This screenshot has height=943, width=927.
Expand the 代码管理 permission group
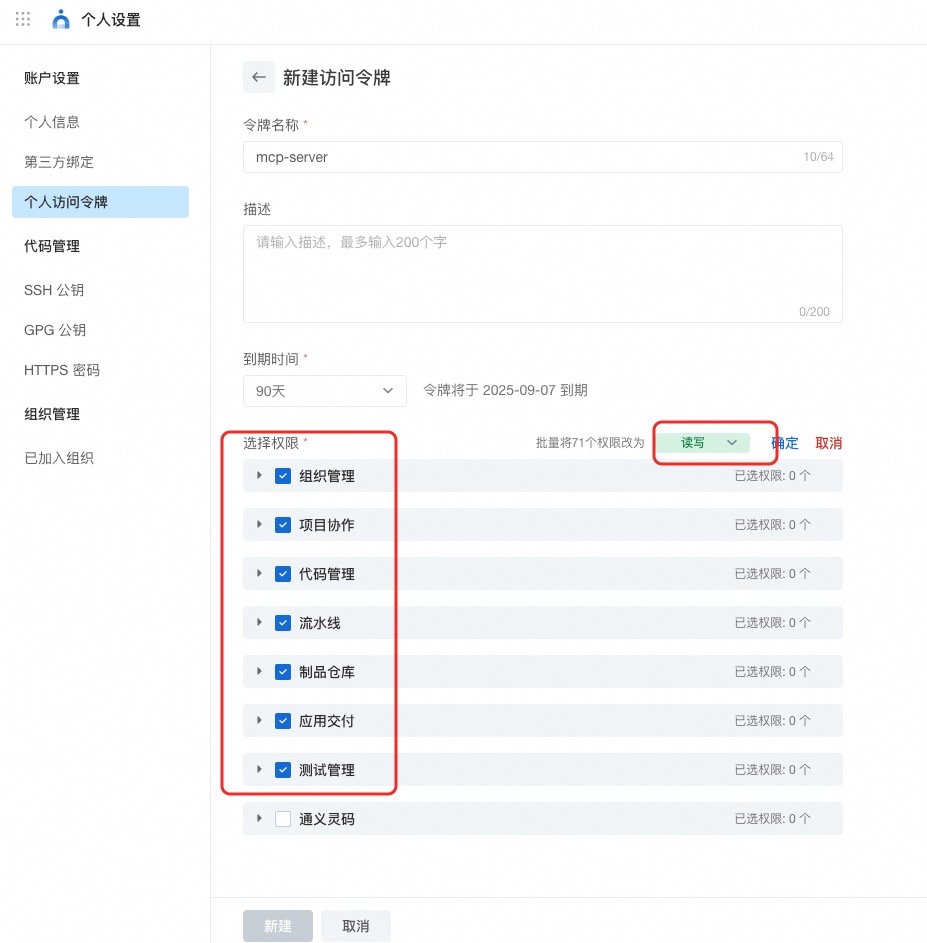pos(260,574)
